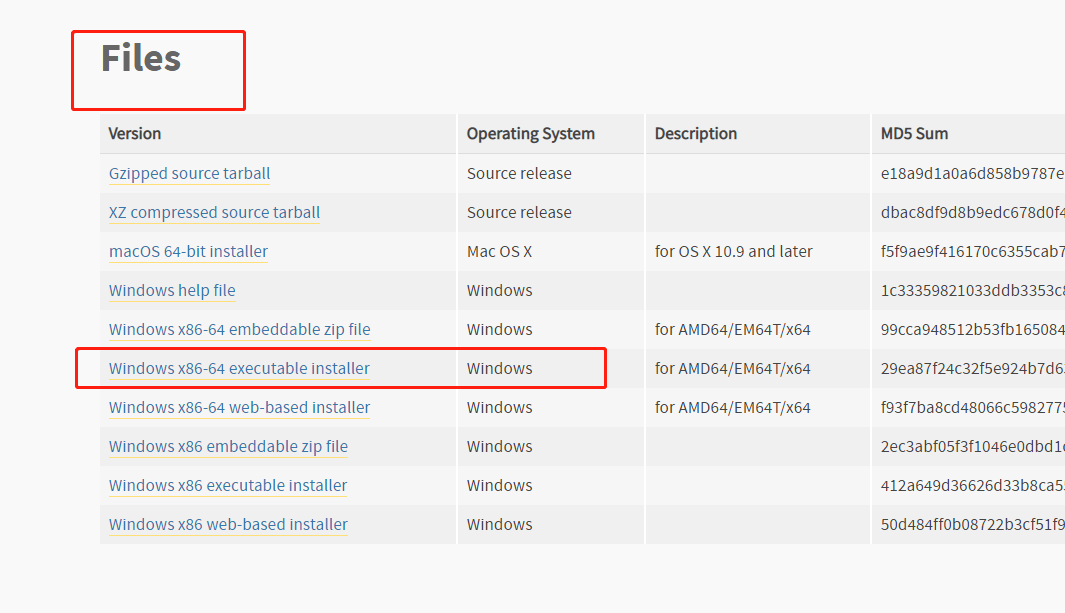Image resolution: width=1065 pixels, height=613 pixels.
Task: Open the Gzipped source tarball link
Action: click(x=189, y=173)
